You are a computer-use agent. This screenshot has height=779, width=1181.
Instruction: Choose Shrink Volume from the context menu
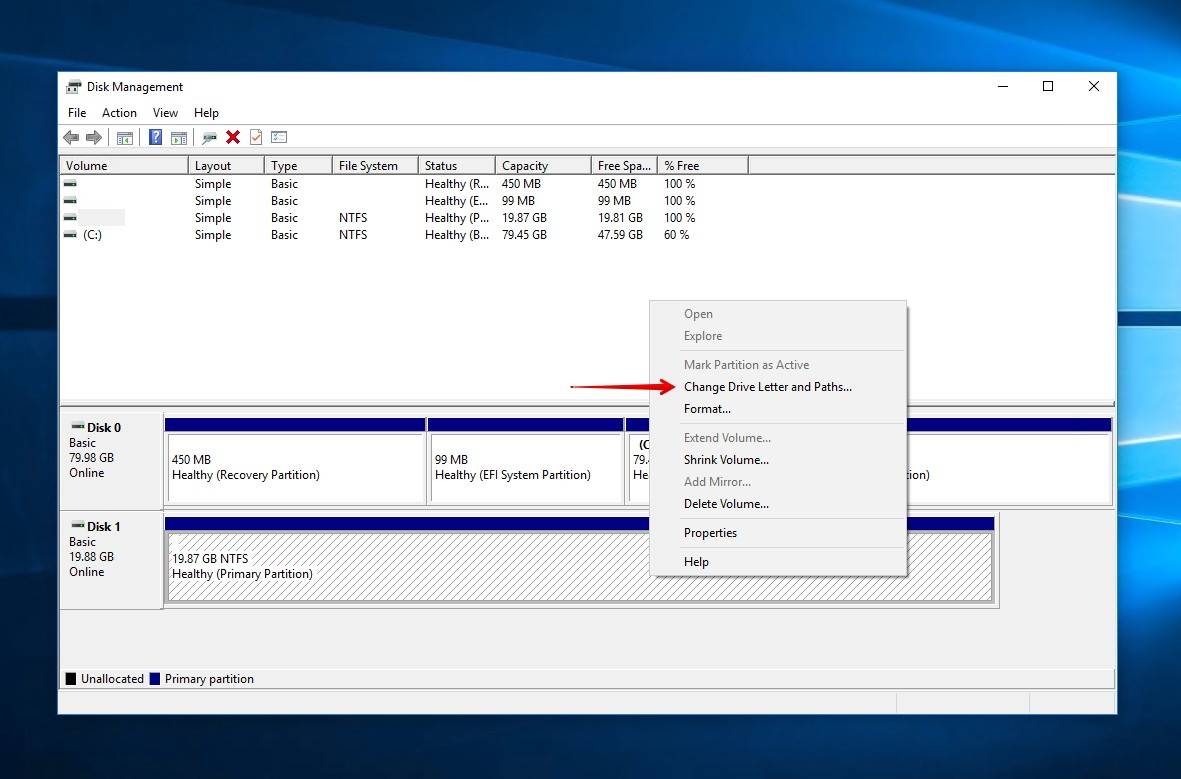727,460
